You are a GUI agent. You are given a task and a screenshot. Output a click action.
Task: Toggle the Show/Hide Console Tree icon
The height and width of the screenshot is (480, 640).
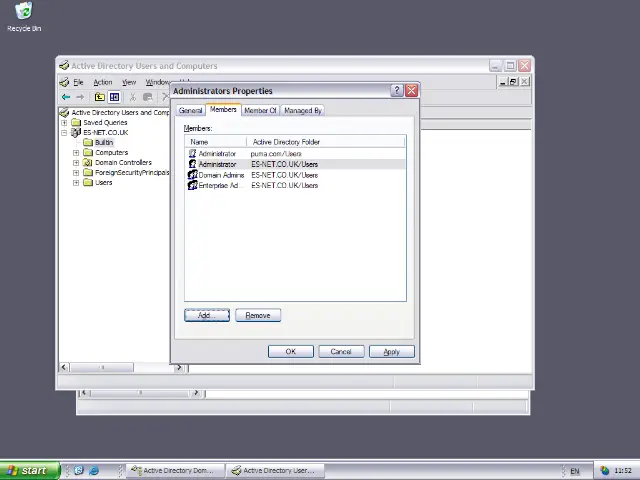(x=115, y=97)
